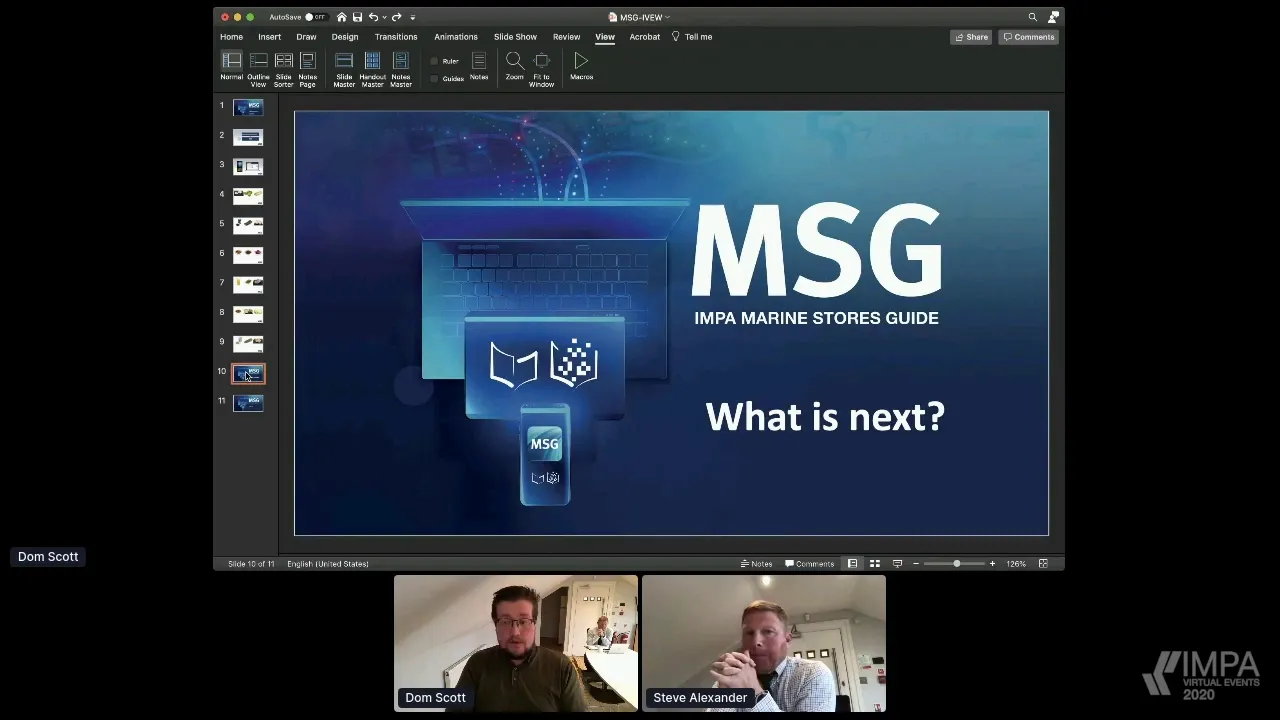Select slide 2 thumbnail

pyautogui.click(x=248, y=137)
